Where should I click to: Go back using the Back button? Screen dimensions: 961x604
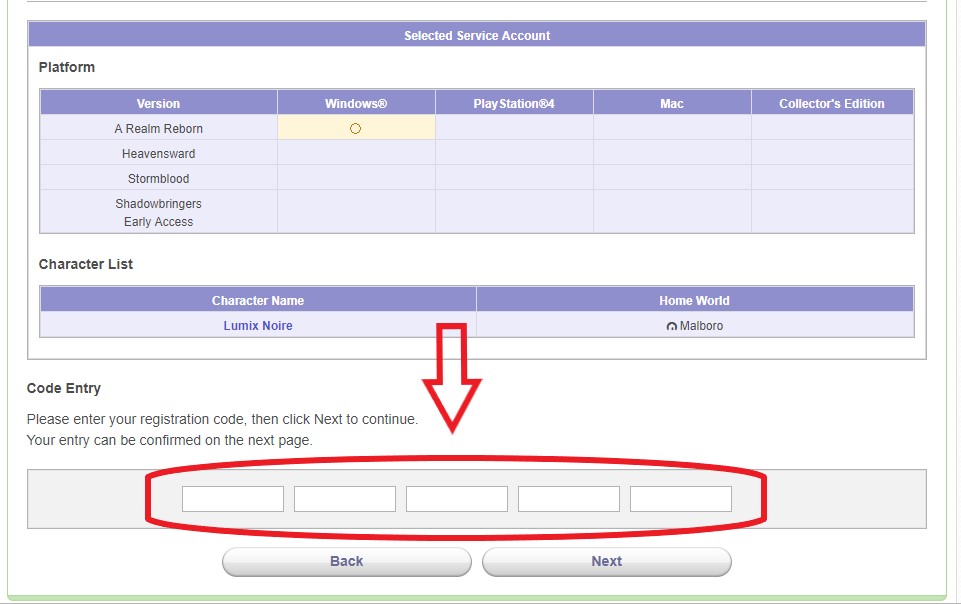pos(346,561)
